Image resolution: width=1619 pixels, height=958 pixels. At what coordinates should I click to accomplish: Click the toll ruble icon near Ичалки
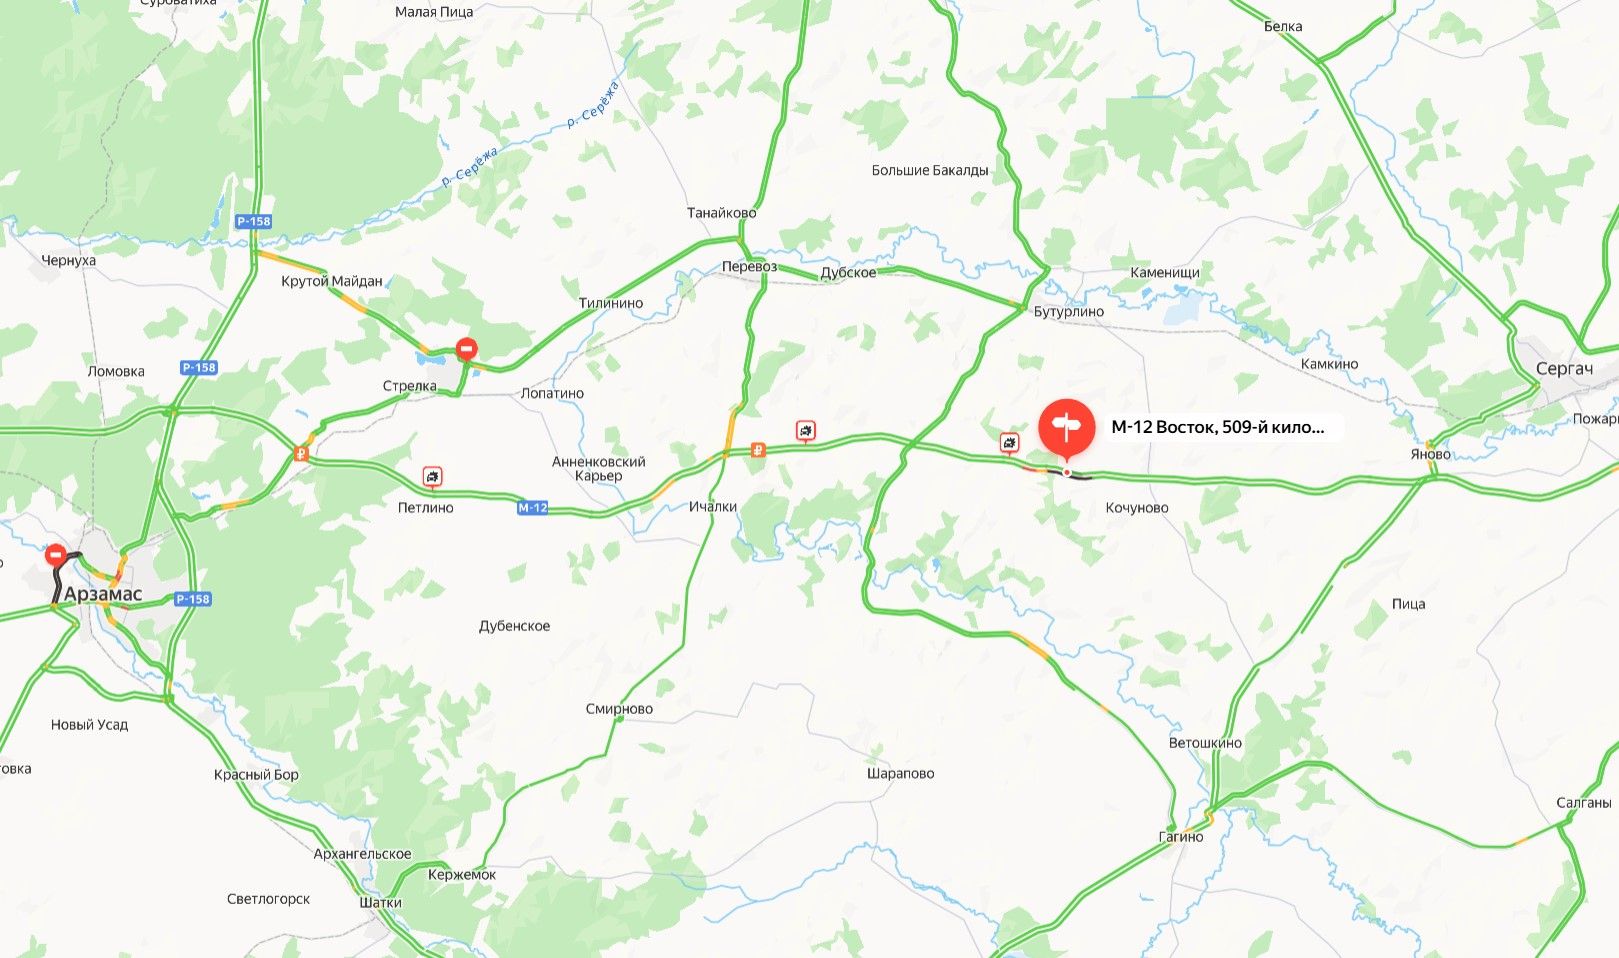point(759,451)
